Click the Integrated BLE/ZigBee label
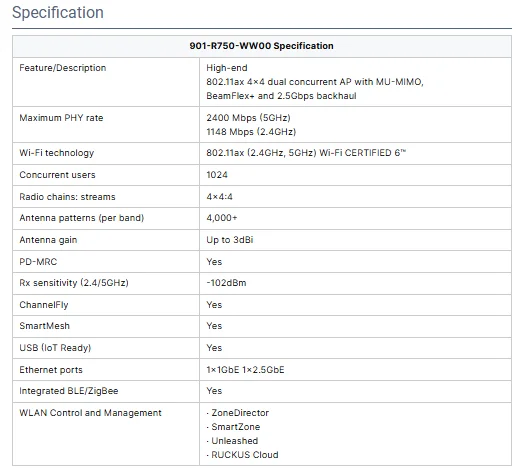521x469 pixels. tap(69, 391)
